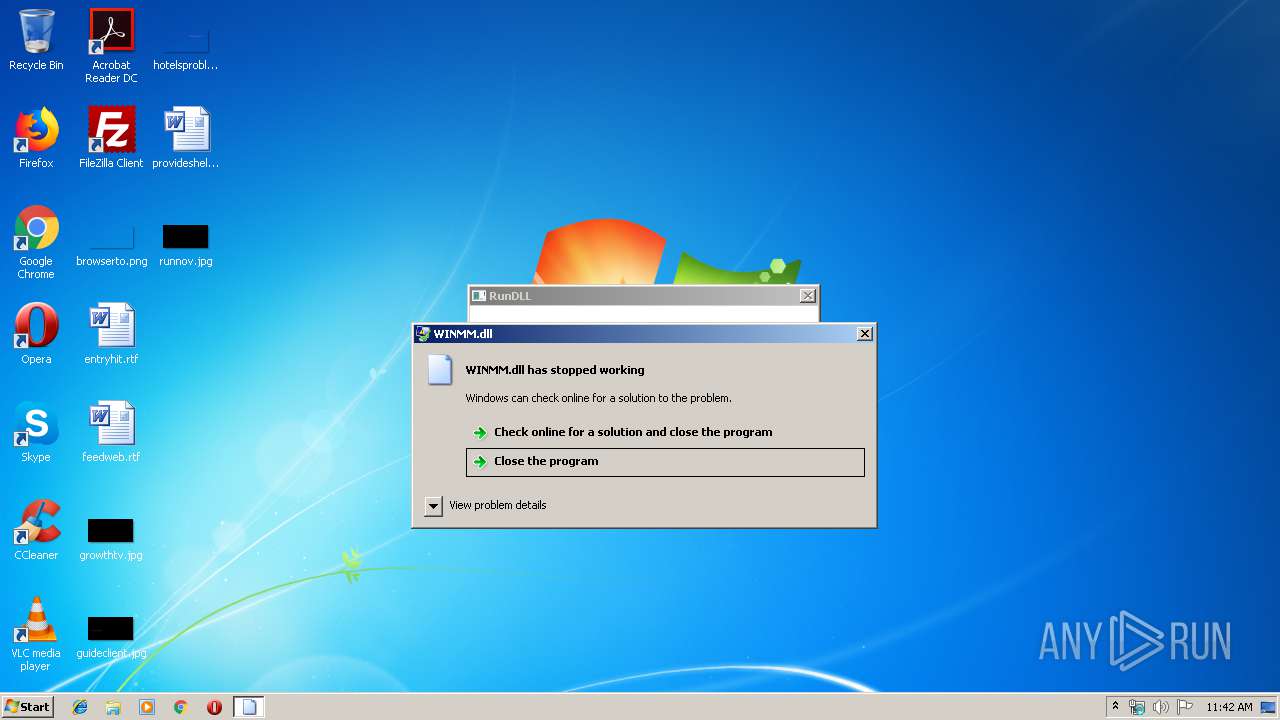Open Windows Media Player taskbar icon
This screenshot has width=1280, height=720.
click(147, 707)
